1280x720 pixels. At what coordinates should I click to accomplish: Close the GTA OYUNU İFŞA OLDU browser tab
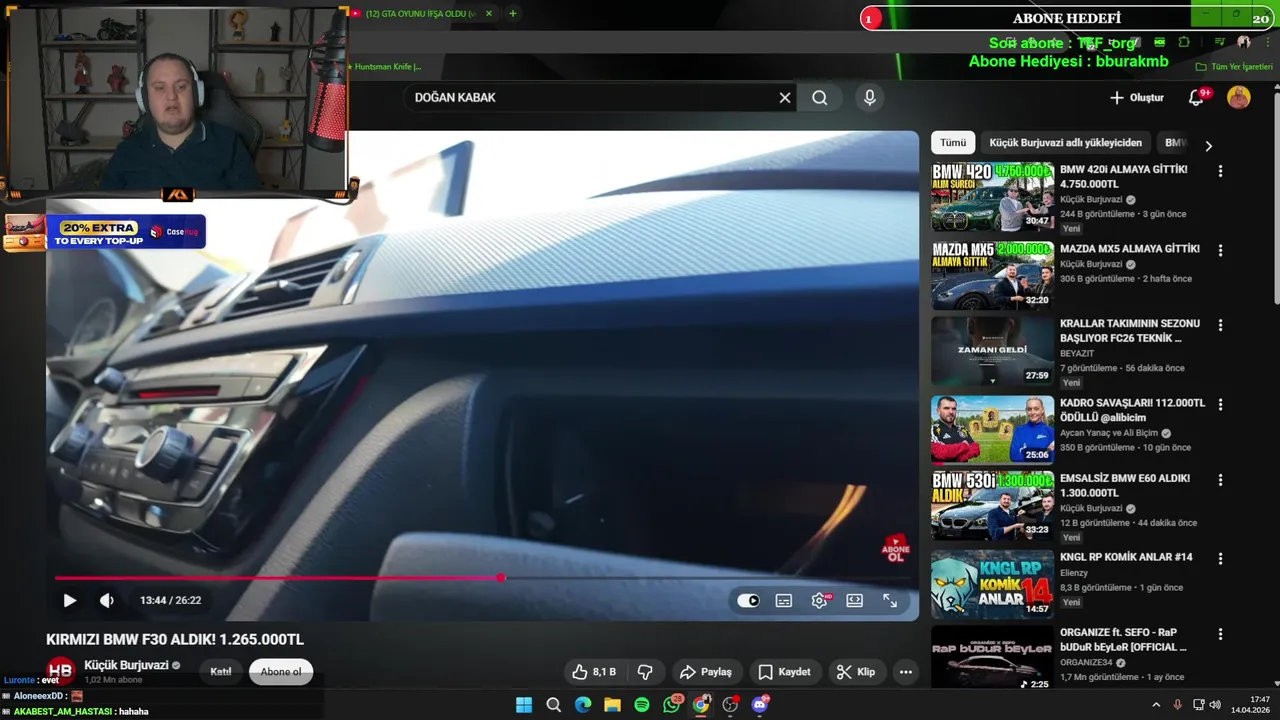489,14
